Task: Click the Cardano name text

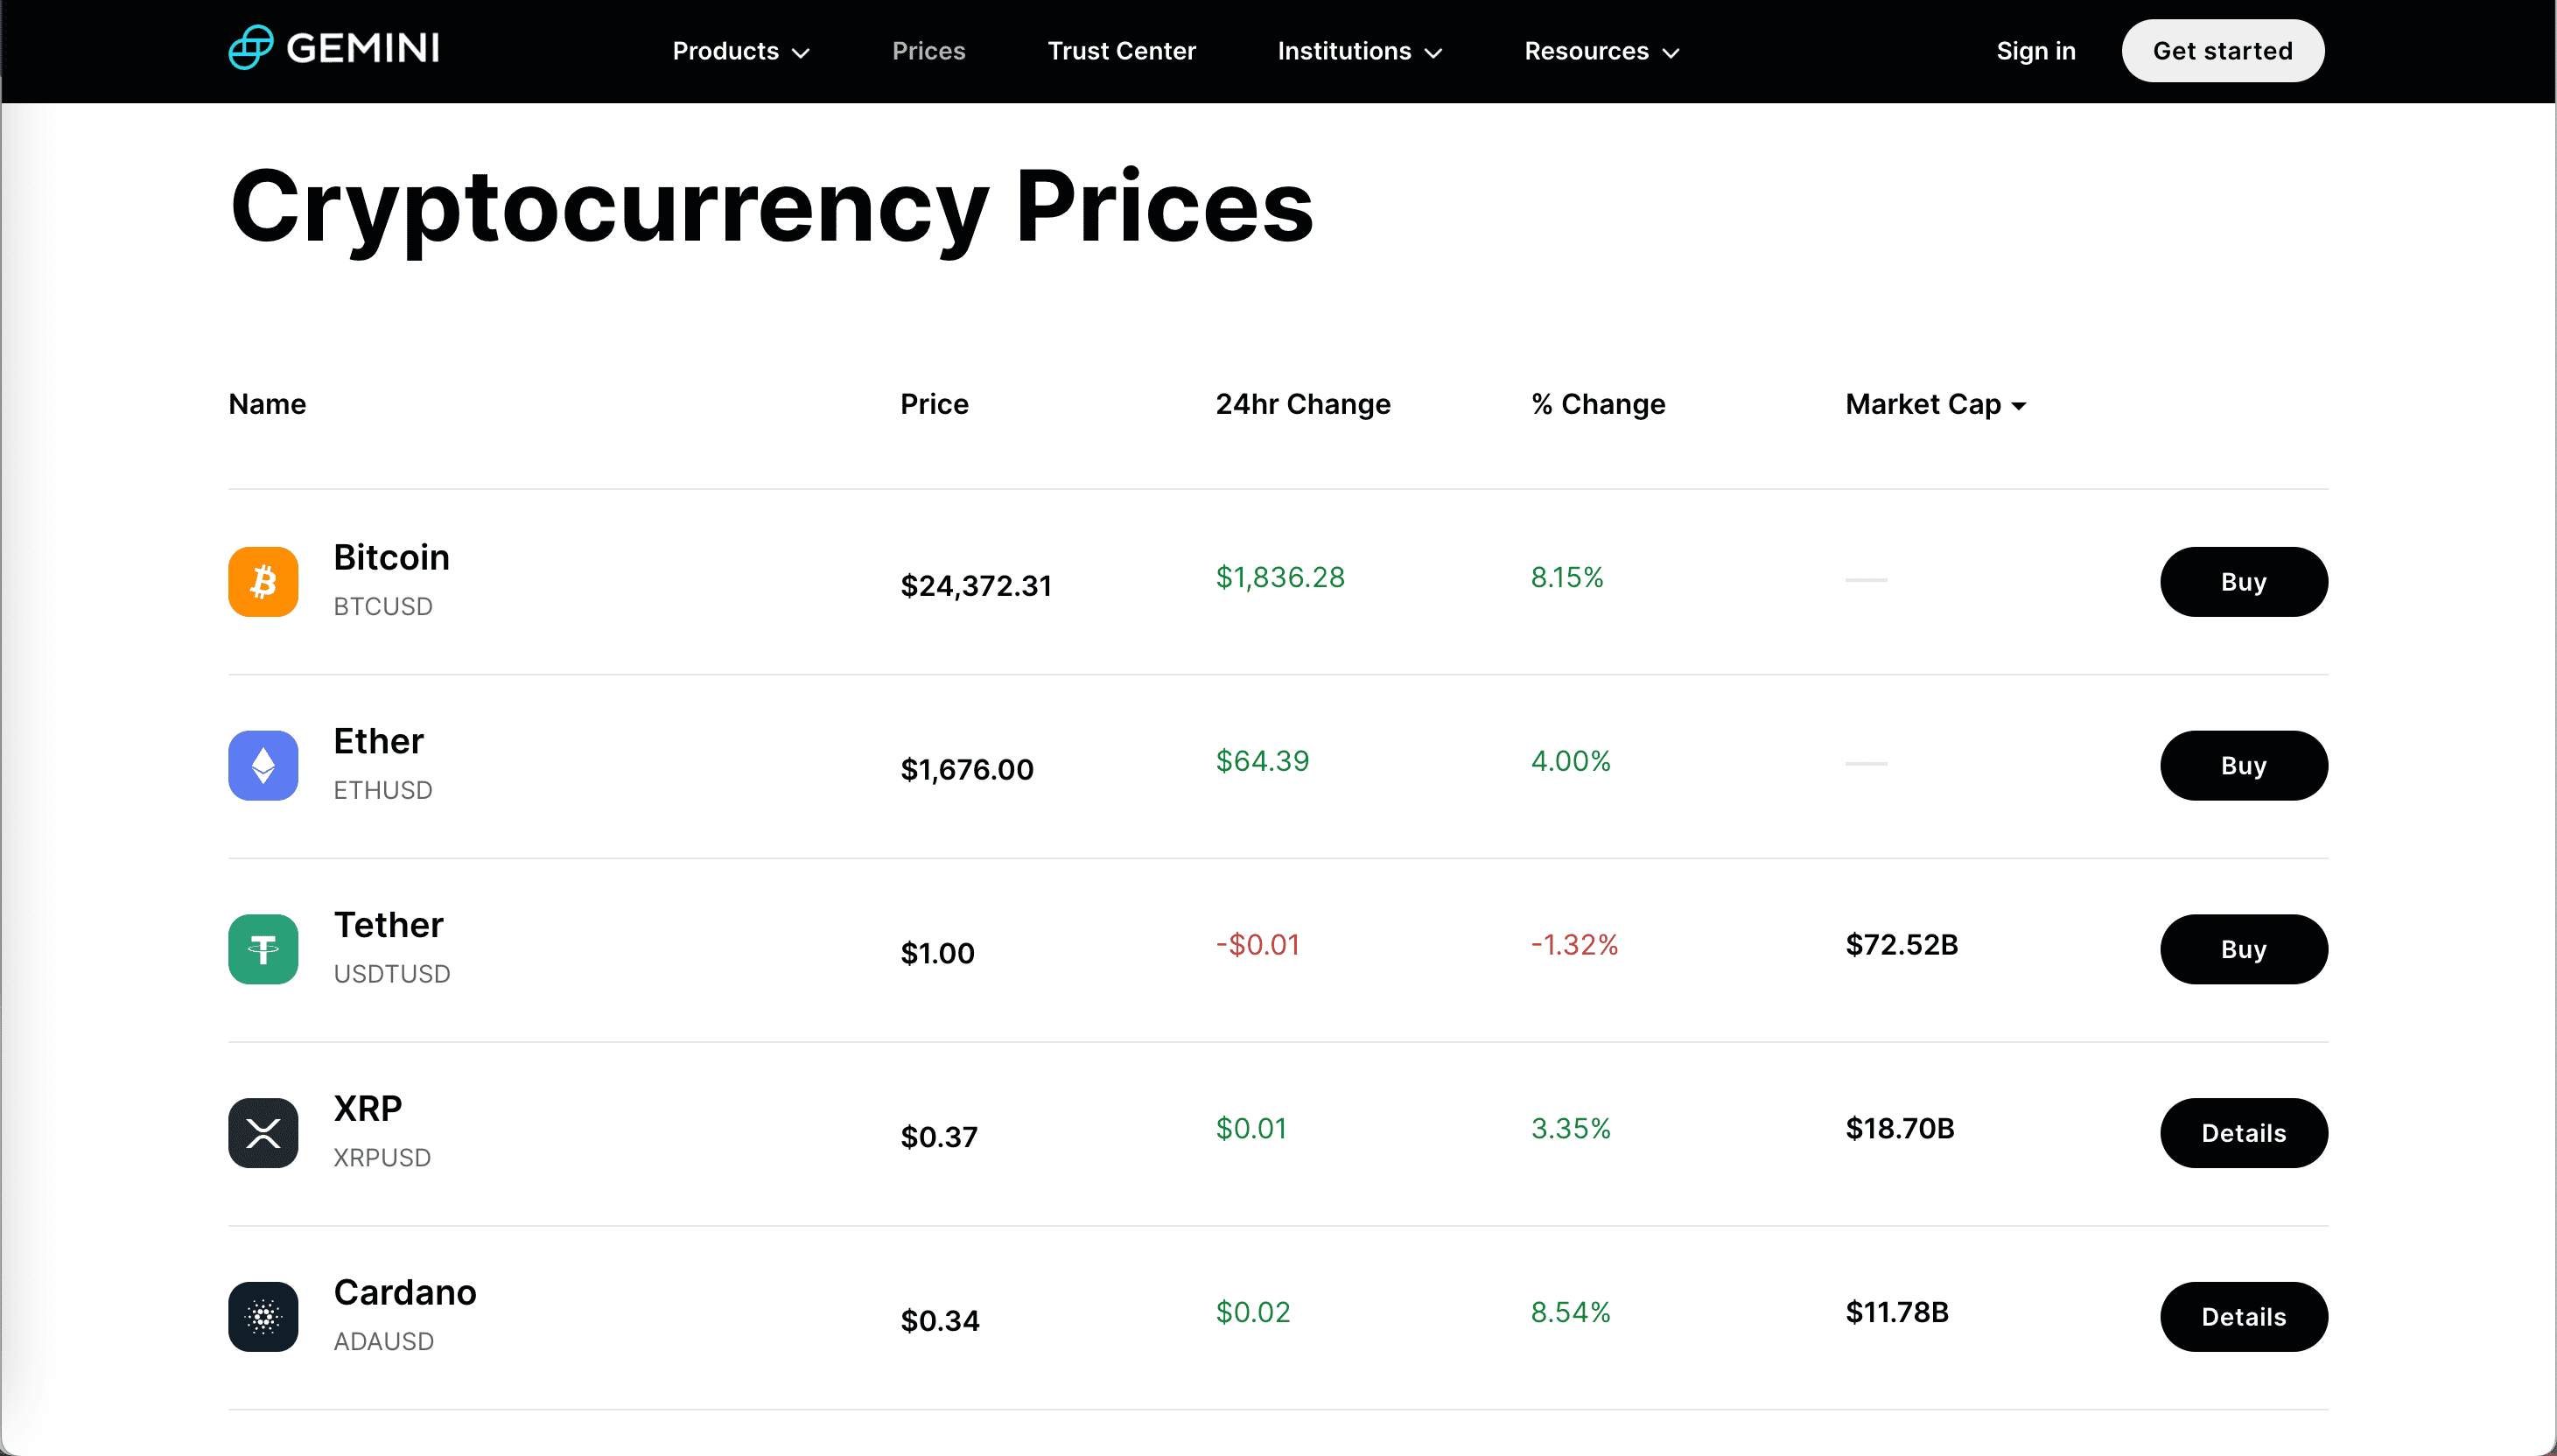Action: click(x=405, y=1292)
